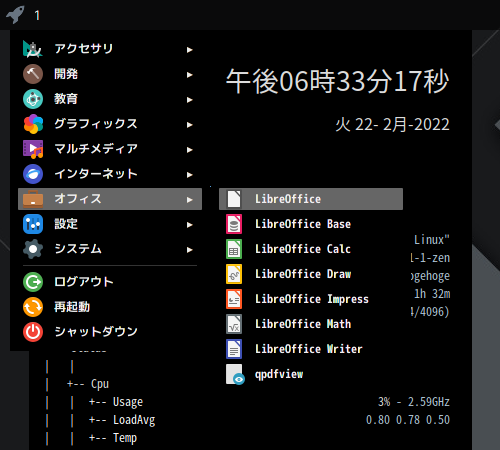The image size is (500, 450).
Task: Click the 再起動 orange icon
Action: [33, 307]
